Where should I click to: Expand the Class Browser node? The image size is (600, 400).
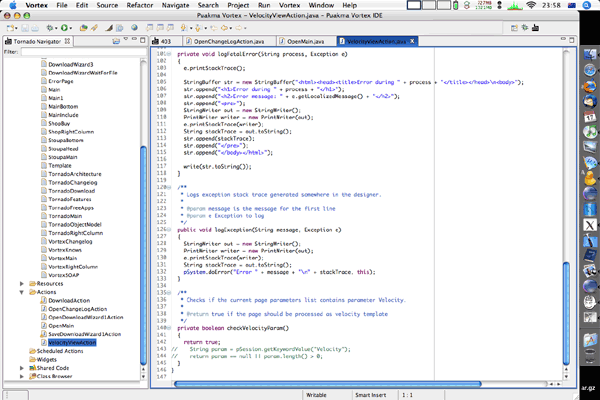point(22,376)
